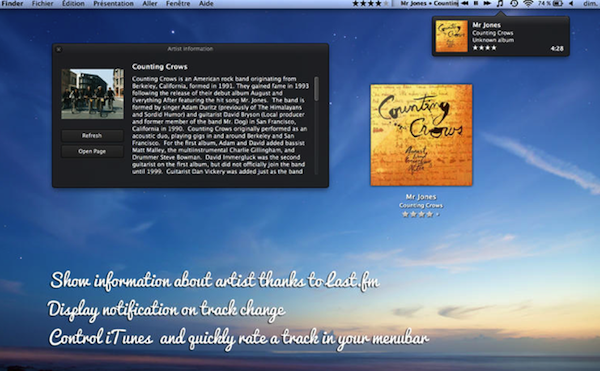The height and width of the screenshot is (371, 600).
Task: Click the star rating under desktop album art
Action: (420, 214)
